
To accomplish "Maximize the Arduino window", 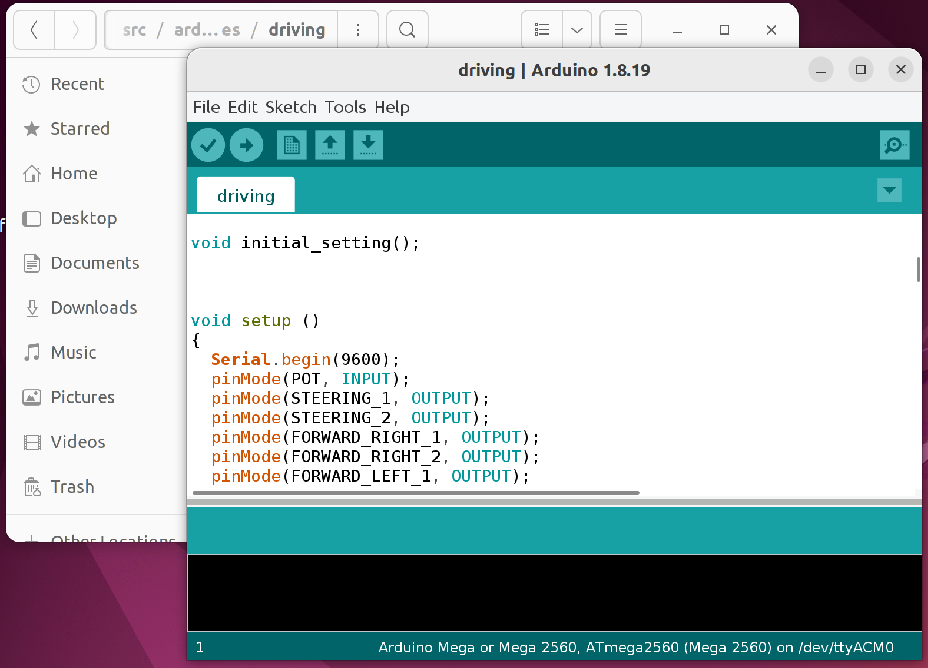I will coord(861,70).
